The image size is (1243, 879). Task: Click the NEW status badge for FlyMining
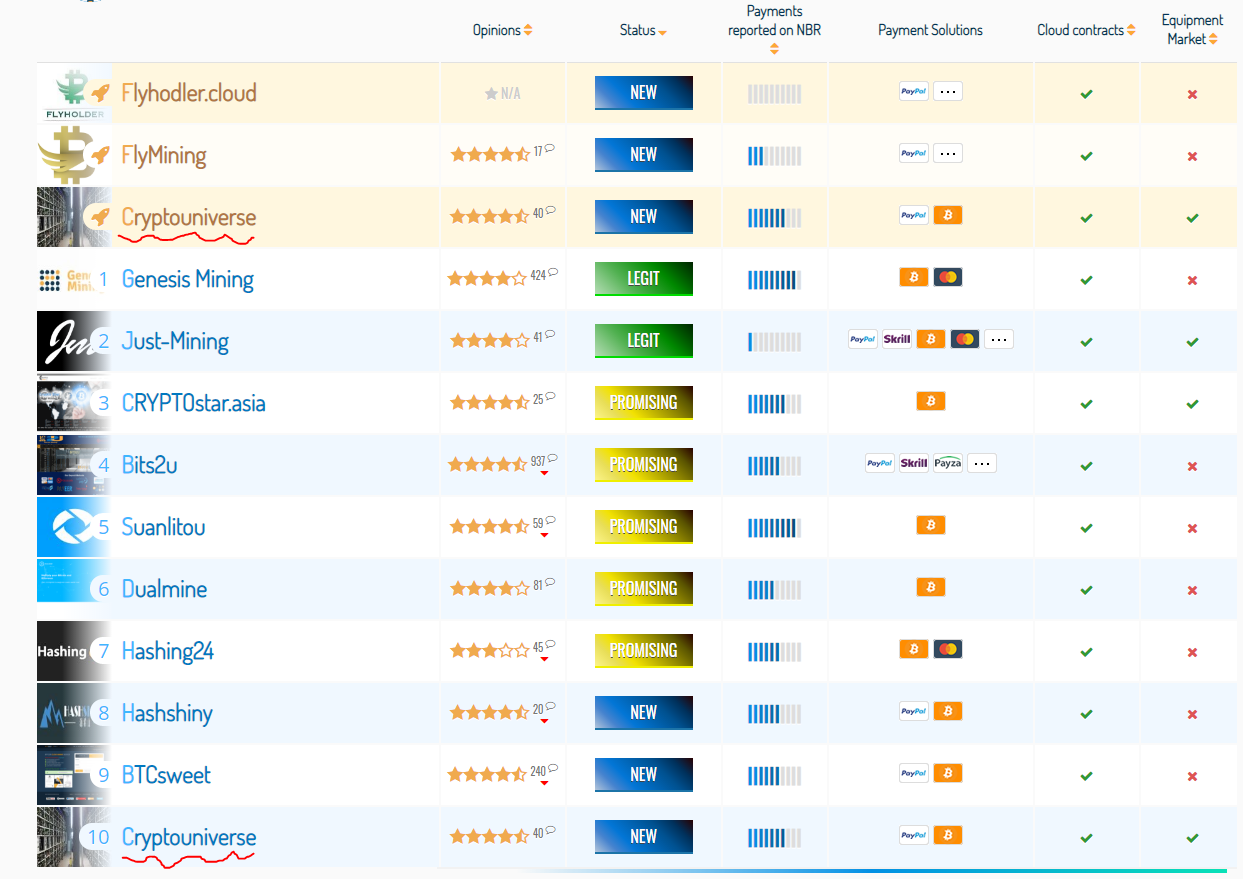click(644, 155)
